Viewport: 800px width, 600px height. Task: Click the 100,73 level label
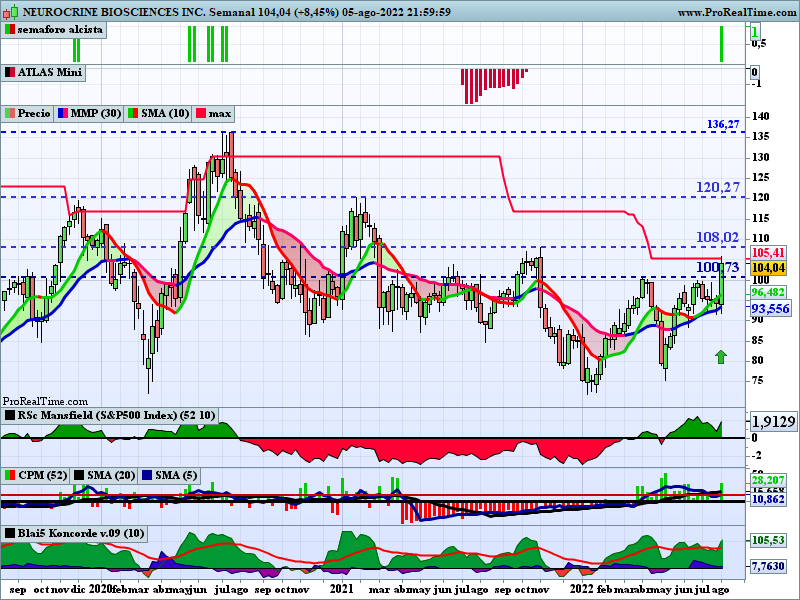point(718,267)
